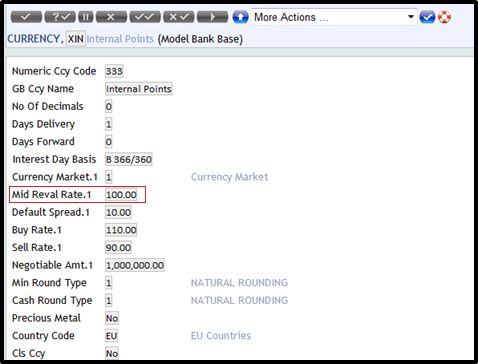This screenshot has width=478, height=364.
Task: Click the 'Internal Points' header description
Action: pyautogui.click(x=120, y=39)
